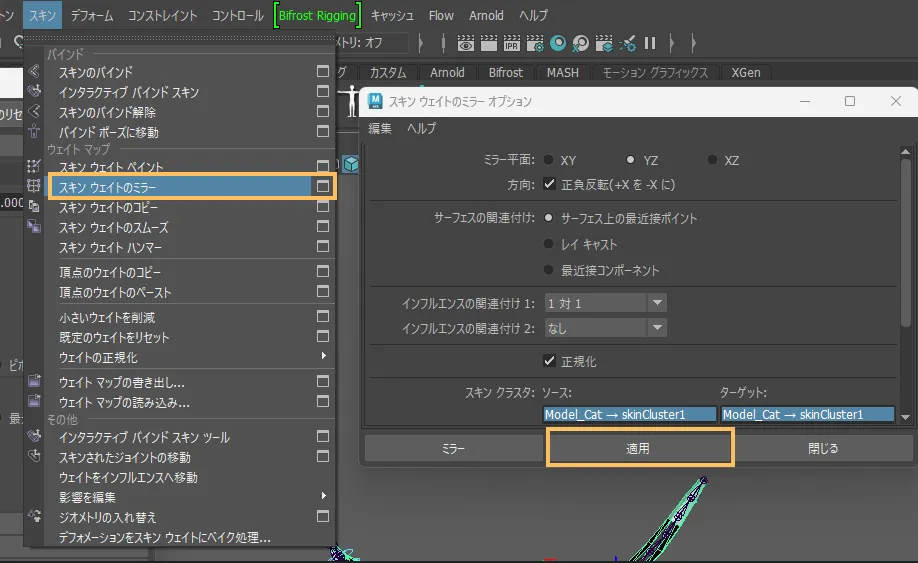Open the Render View window icon
The image size is (918, 563).
pyautogui.click(x=465, y=43)
